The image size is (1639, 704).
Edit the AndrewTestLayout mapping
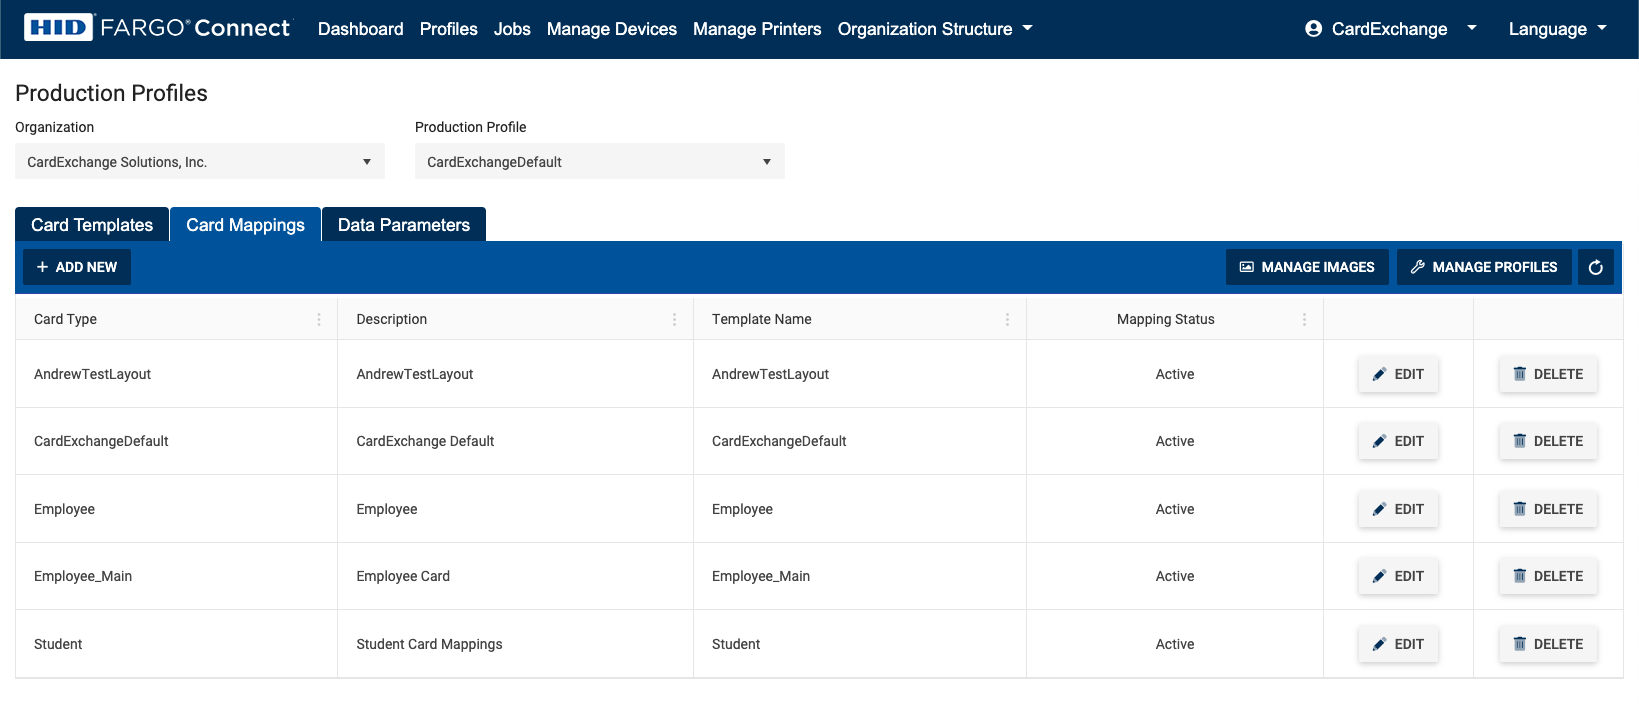[1398, 374]
